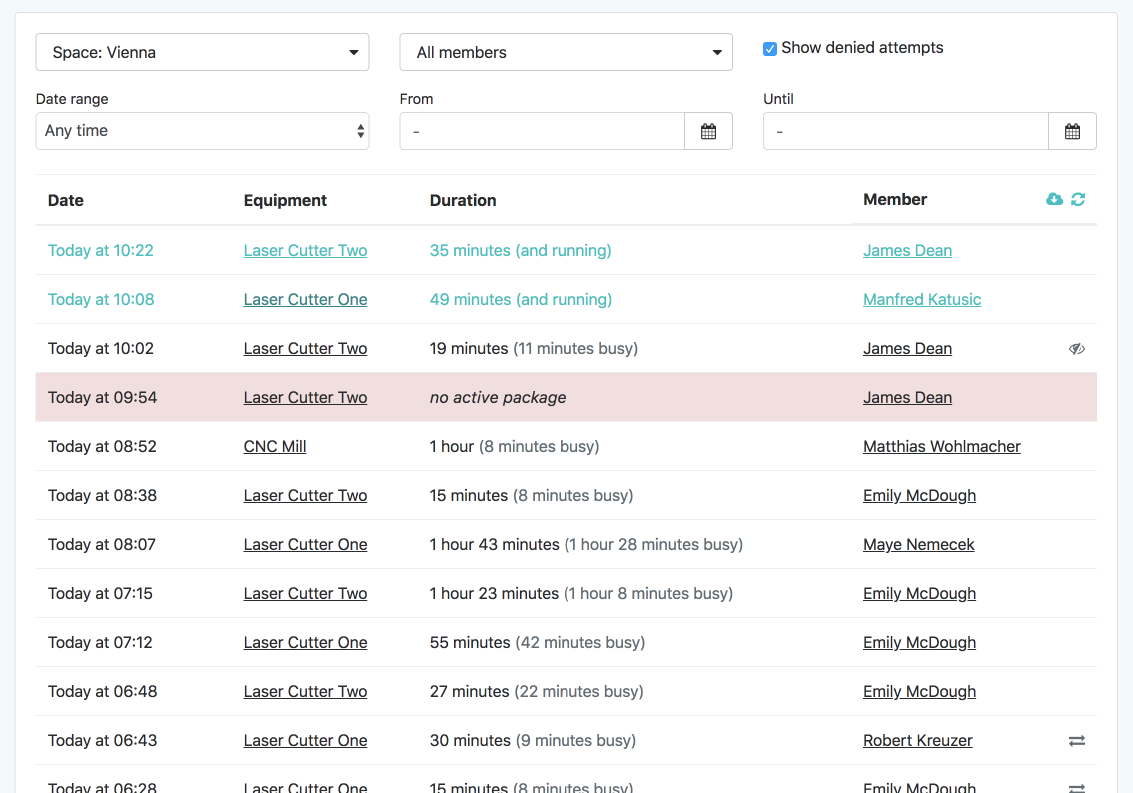The width and height of the screenshot is (1133, 793).
Task: Click into the Until date field
Action: (x=905, y=131)
